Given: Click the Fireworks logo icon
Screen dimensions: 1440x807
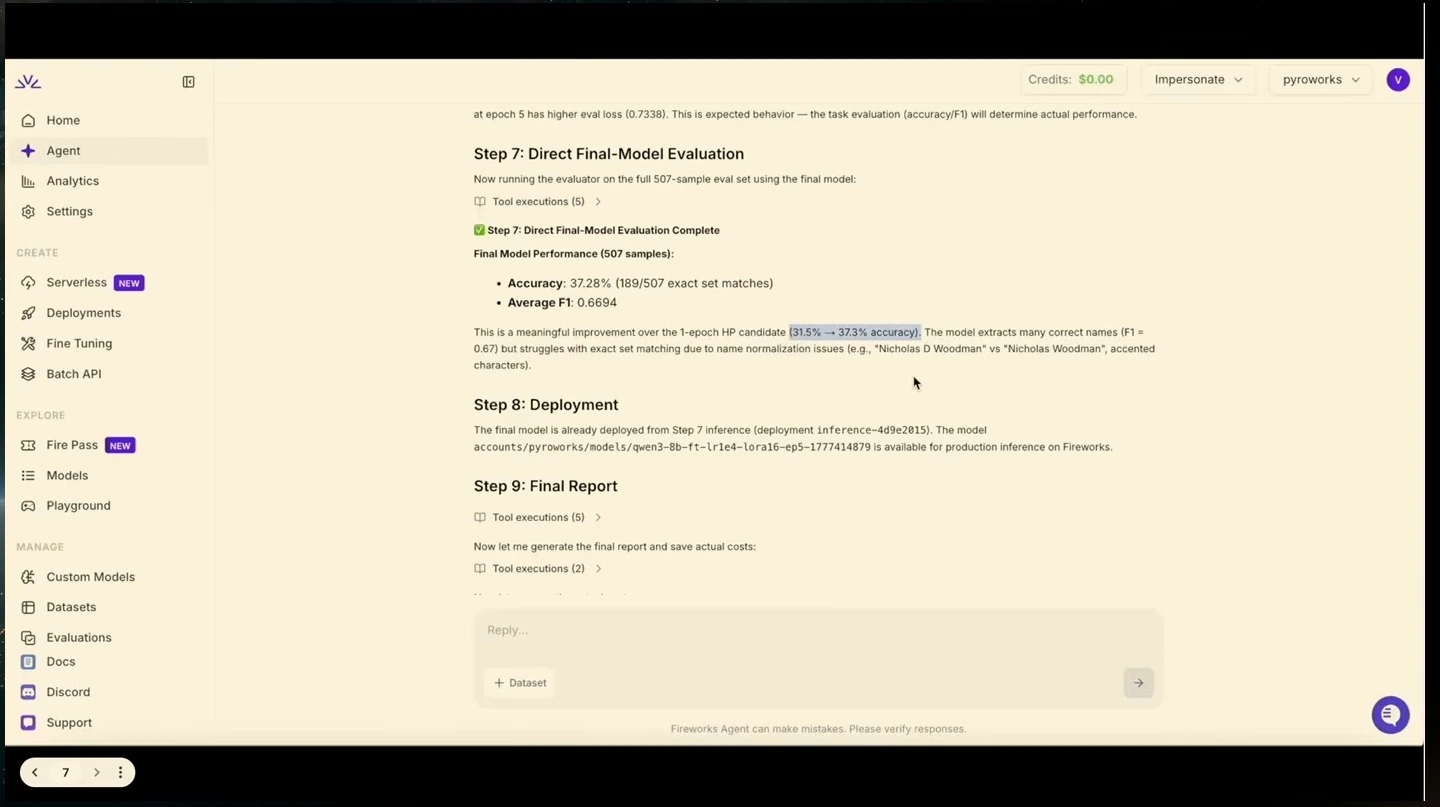Looking at the screenshot, I should (28, 82).
